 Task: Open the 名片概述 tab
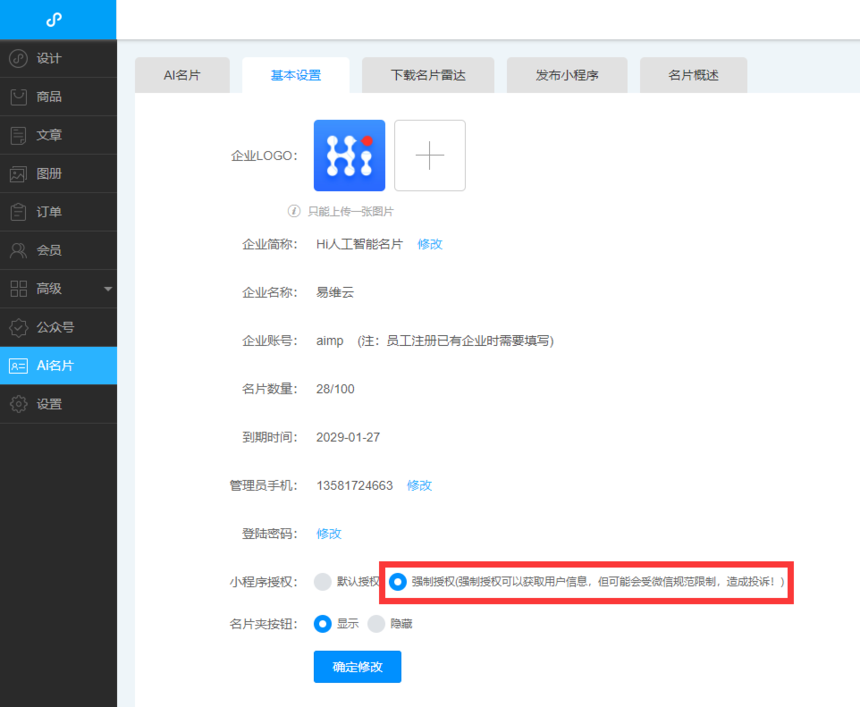(693, 75)
